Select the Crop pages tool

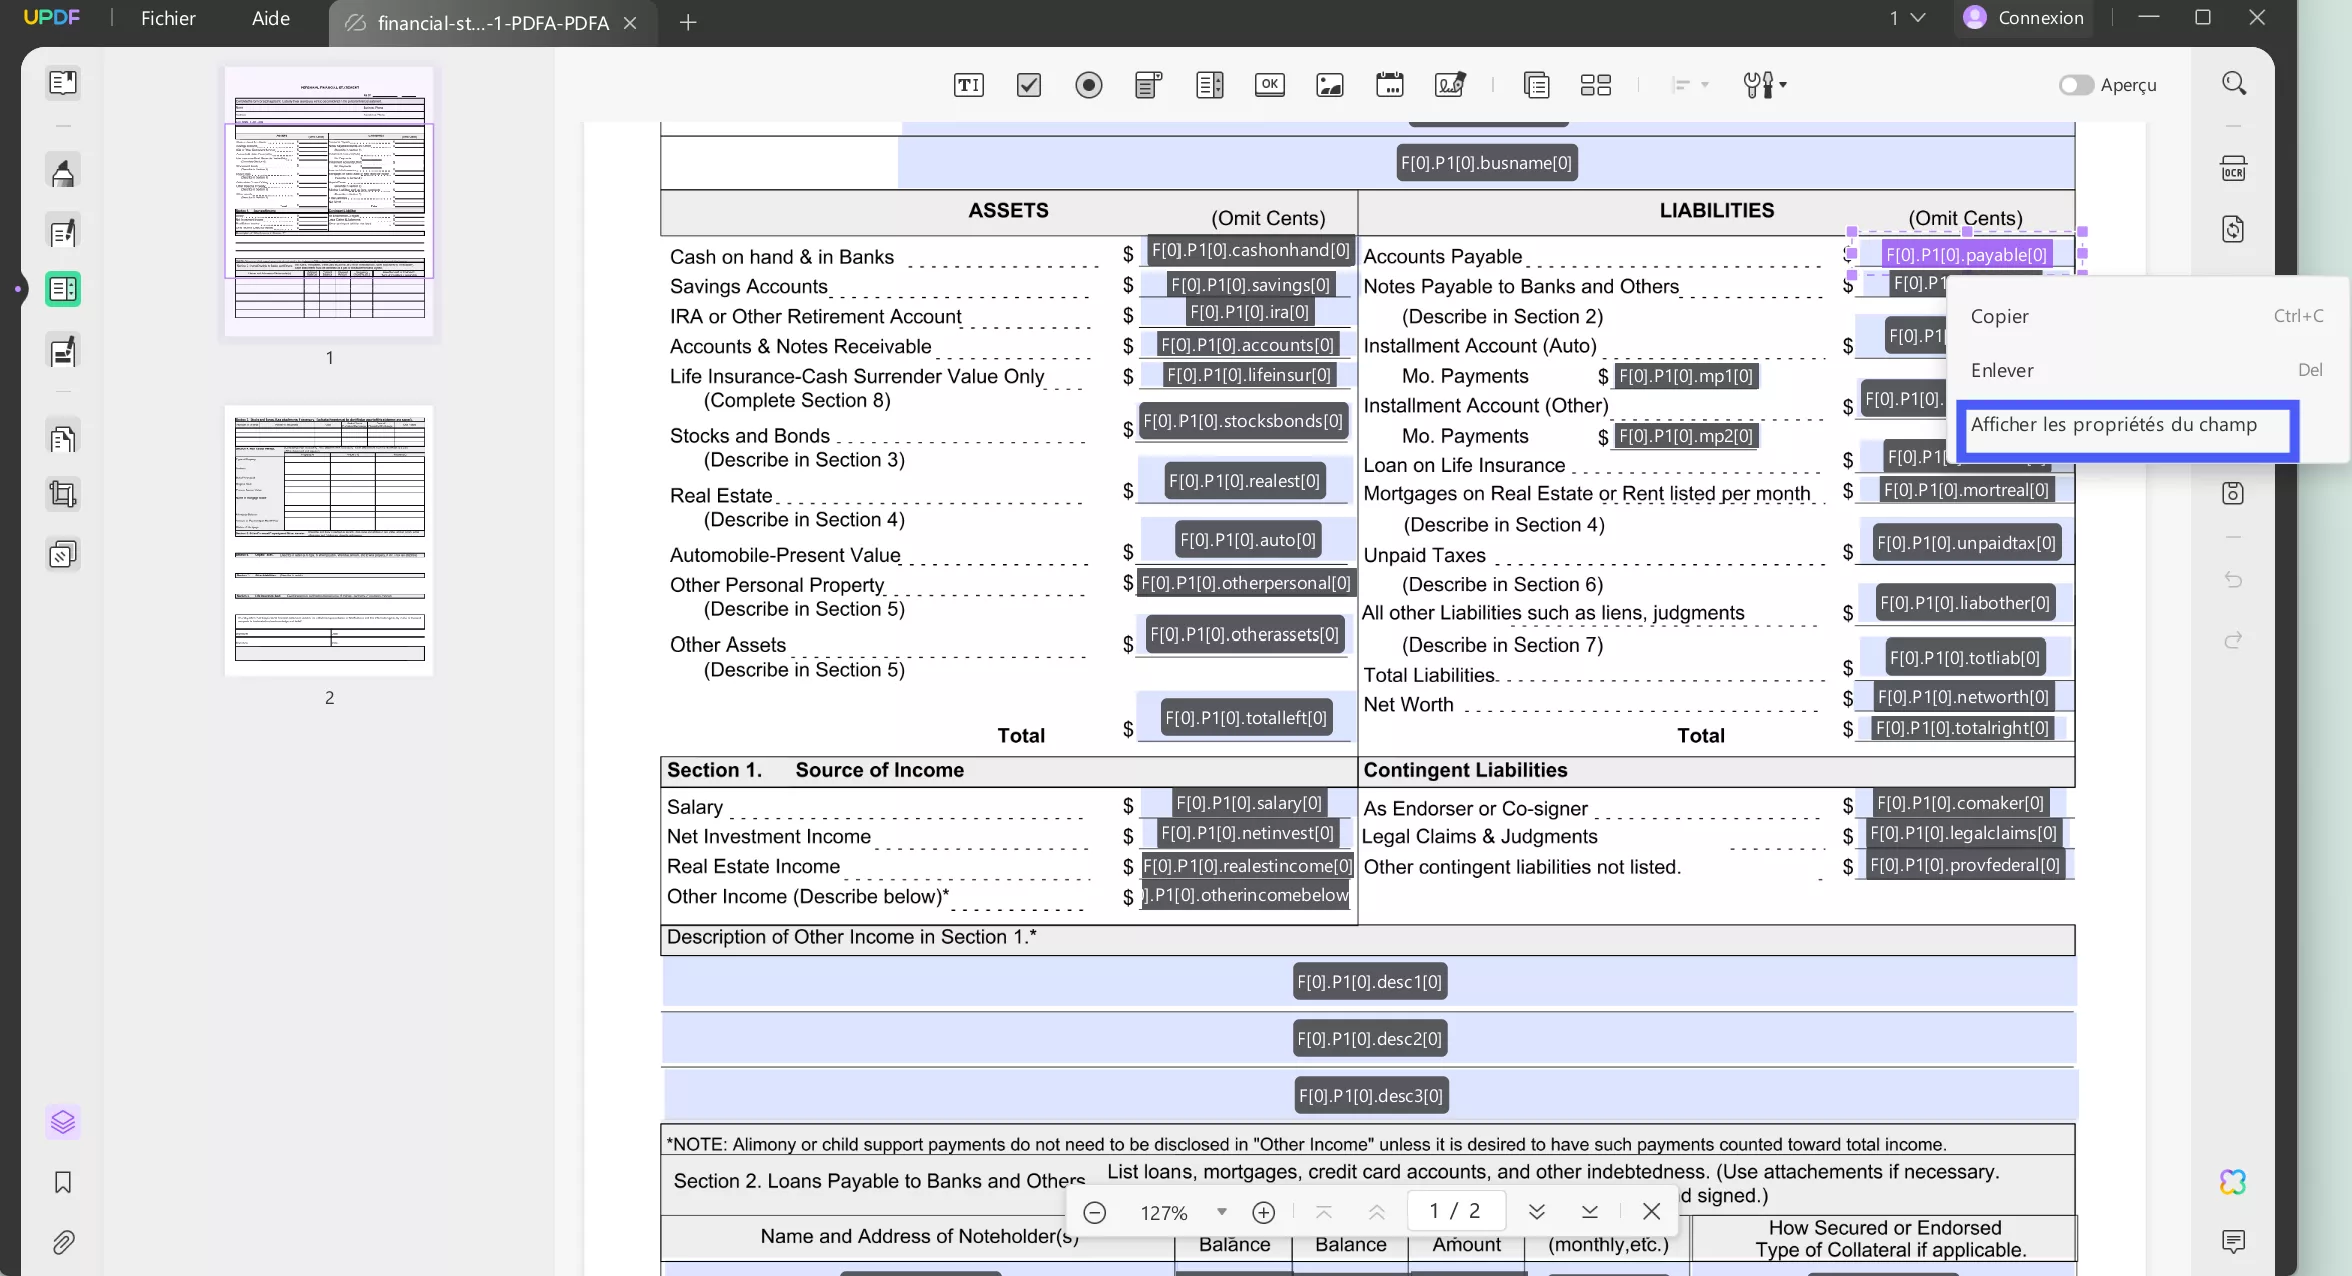click(x=63, y=493)
